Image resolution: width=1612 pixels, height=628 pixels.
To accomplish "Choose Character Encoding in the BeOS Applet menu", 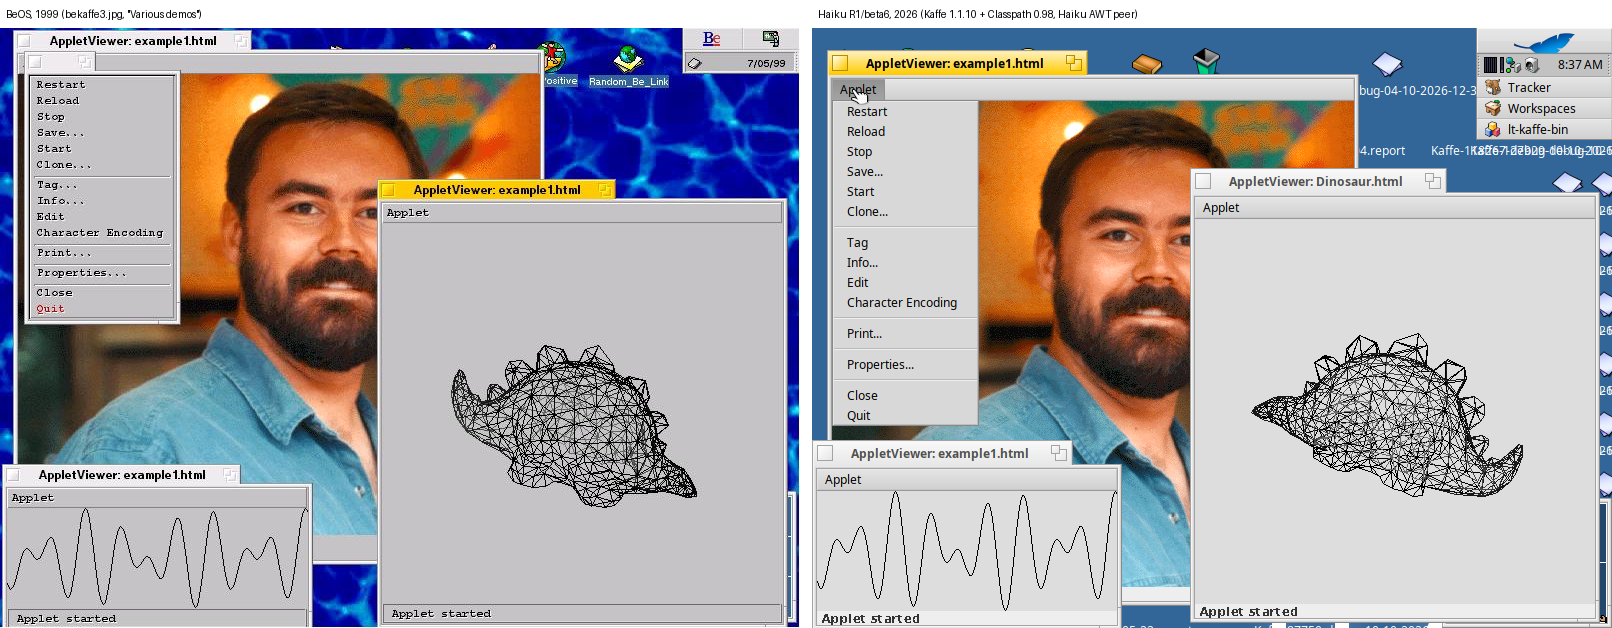I will pos(103,233).
